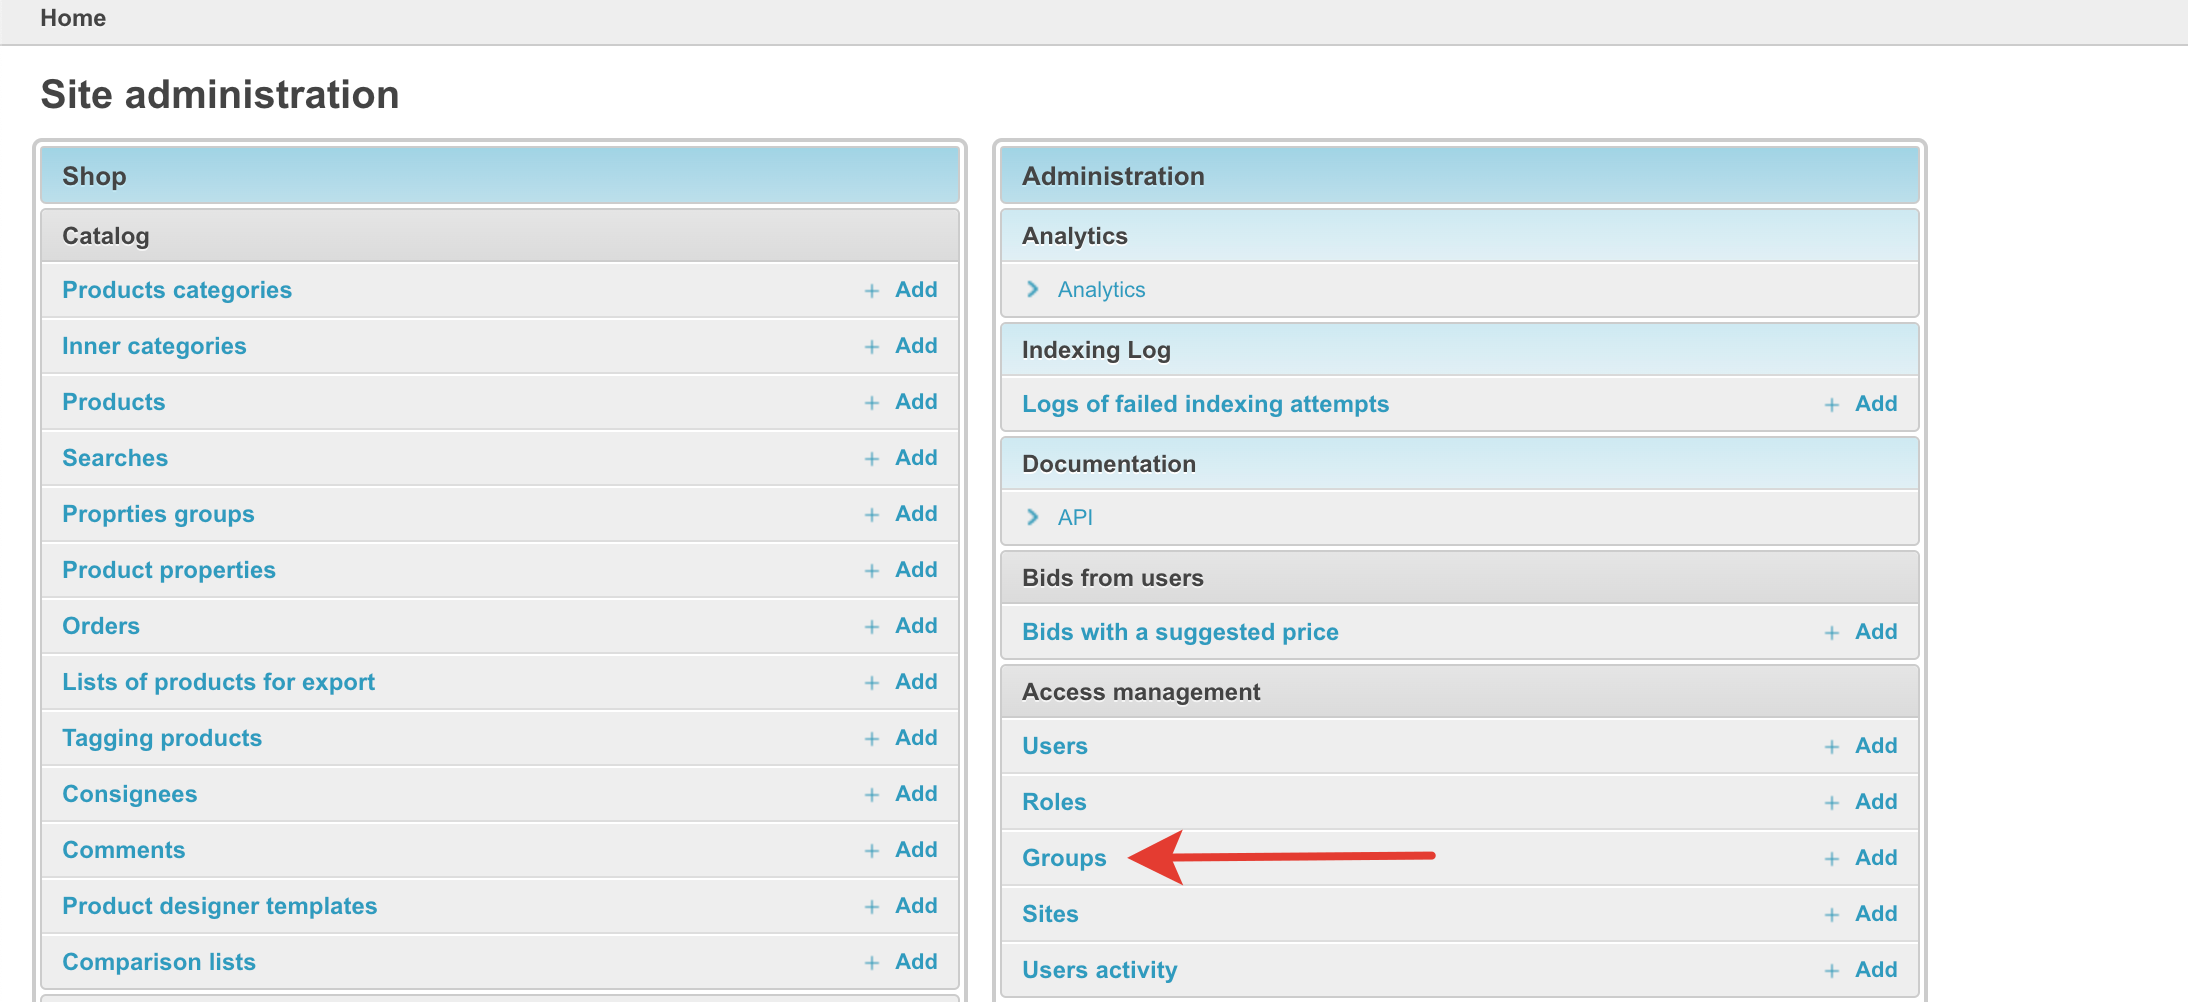Screen dimensions: 2188x1002
Task: Click the plus icon in Orders row
Action: coord(872,627)
